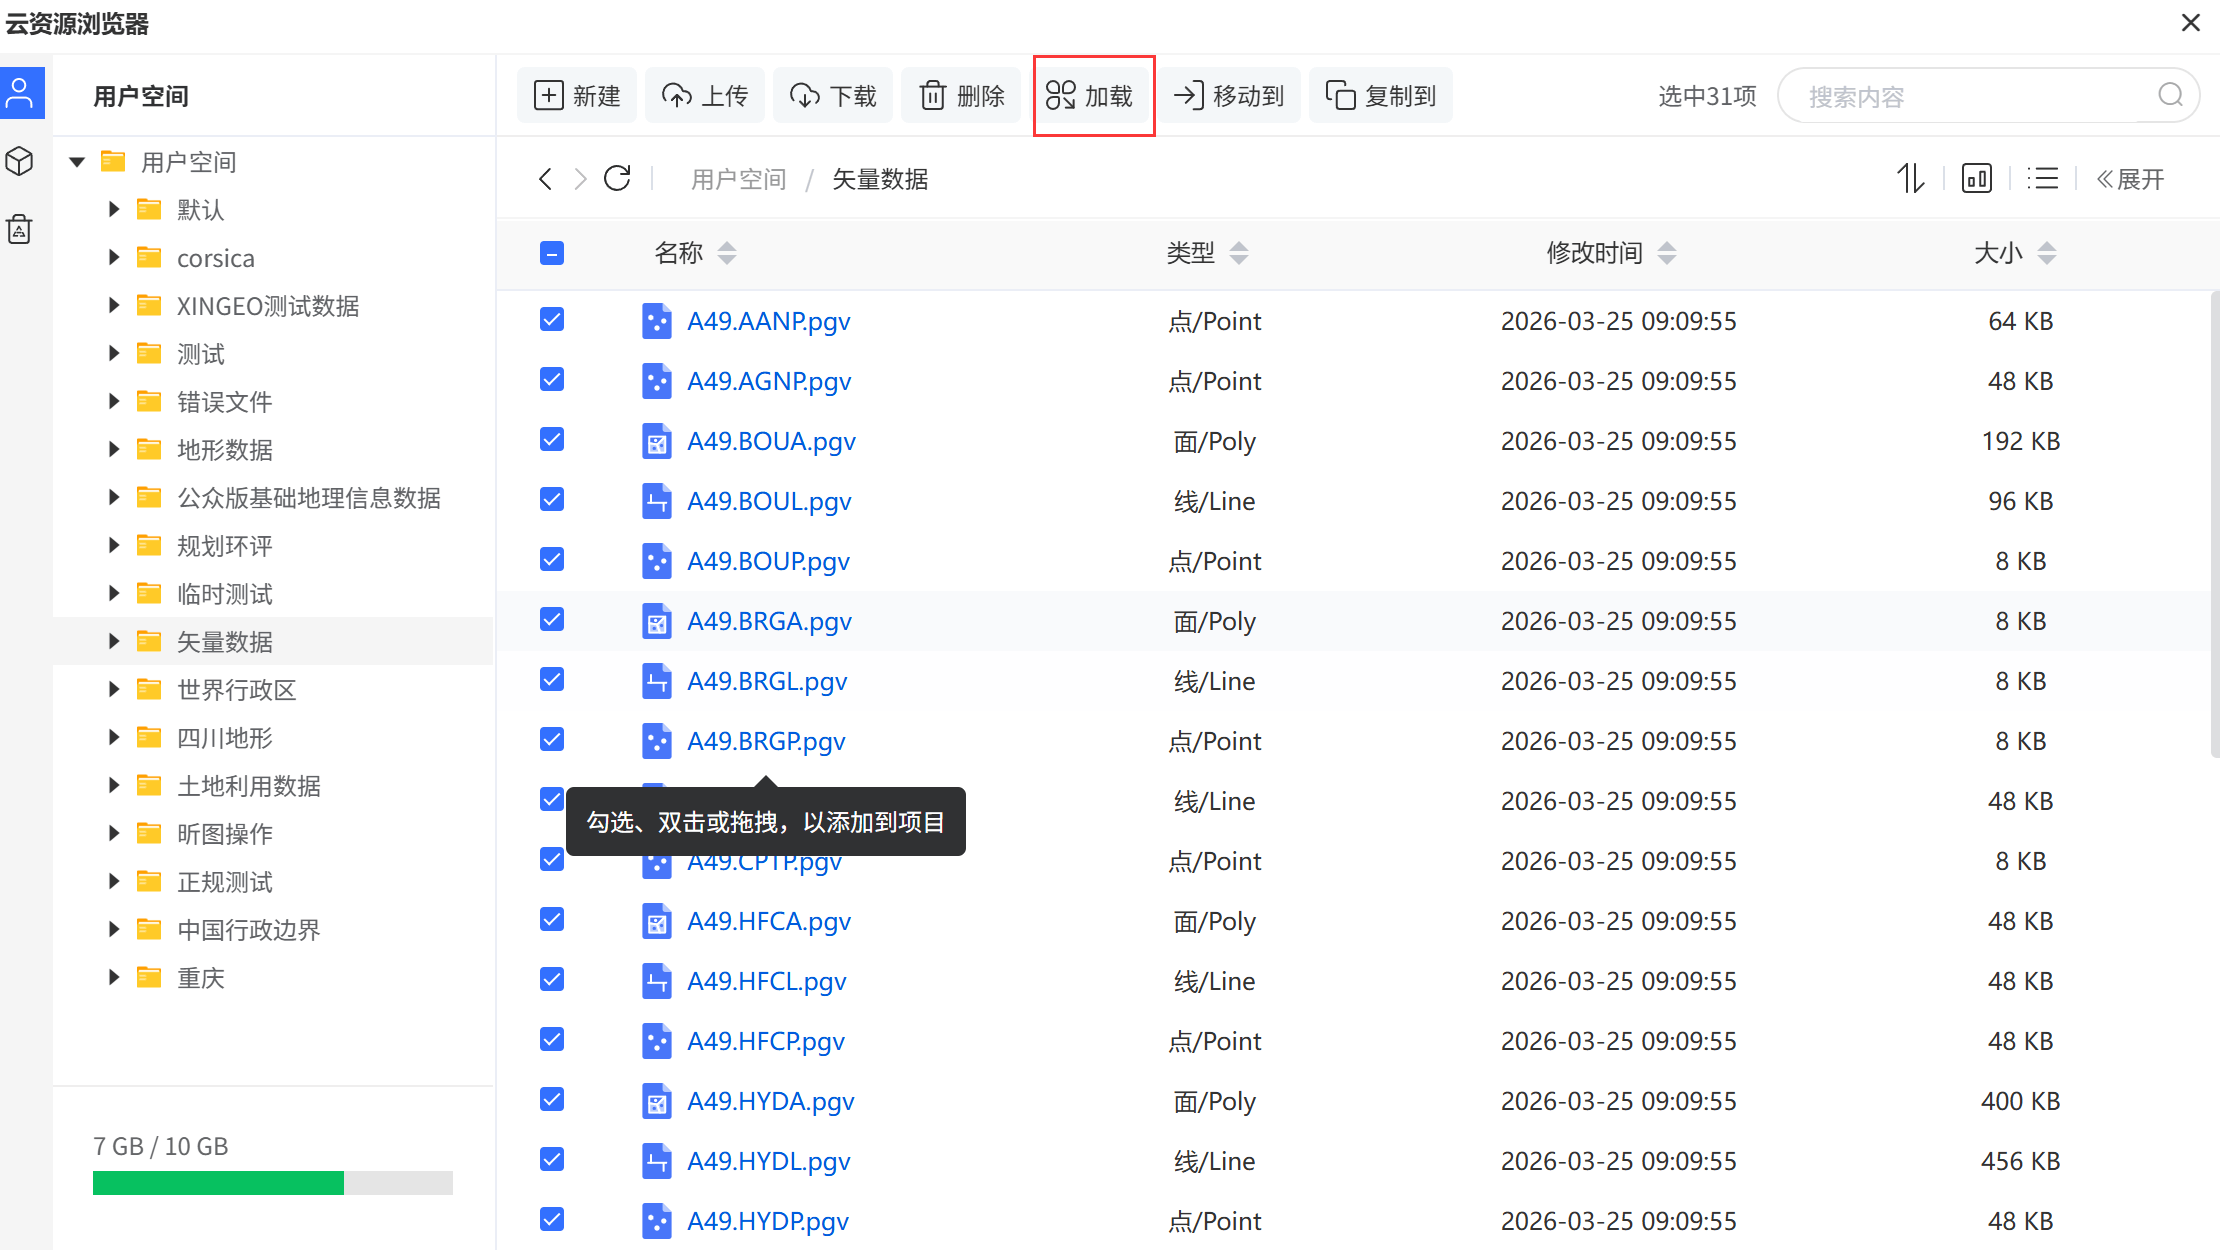Click the 用户空间 breadcrumb link
Viewport: 2220px width, 1250px height.
pos(739,179)
